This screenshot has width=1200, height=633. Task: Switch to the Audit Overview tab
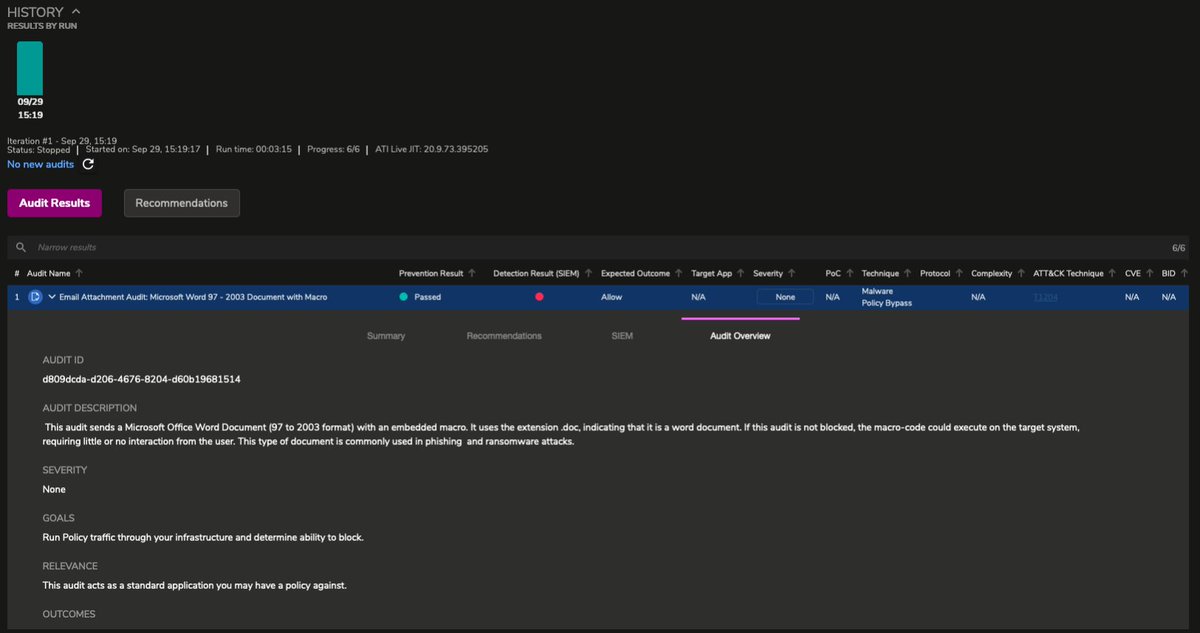click(740, 336)
